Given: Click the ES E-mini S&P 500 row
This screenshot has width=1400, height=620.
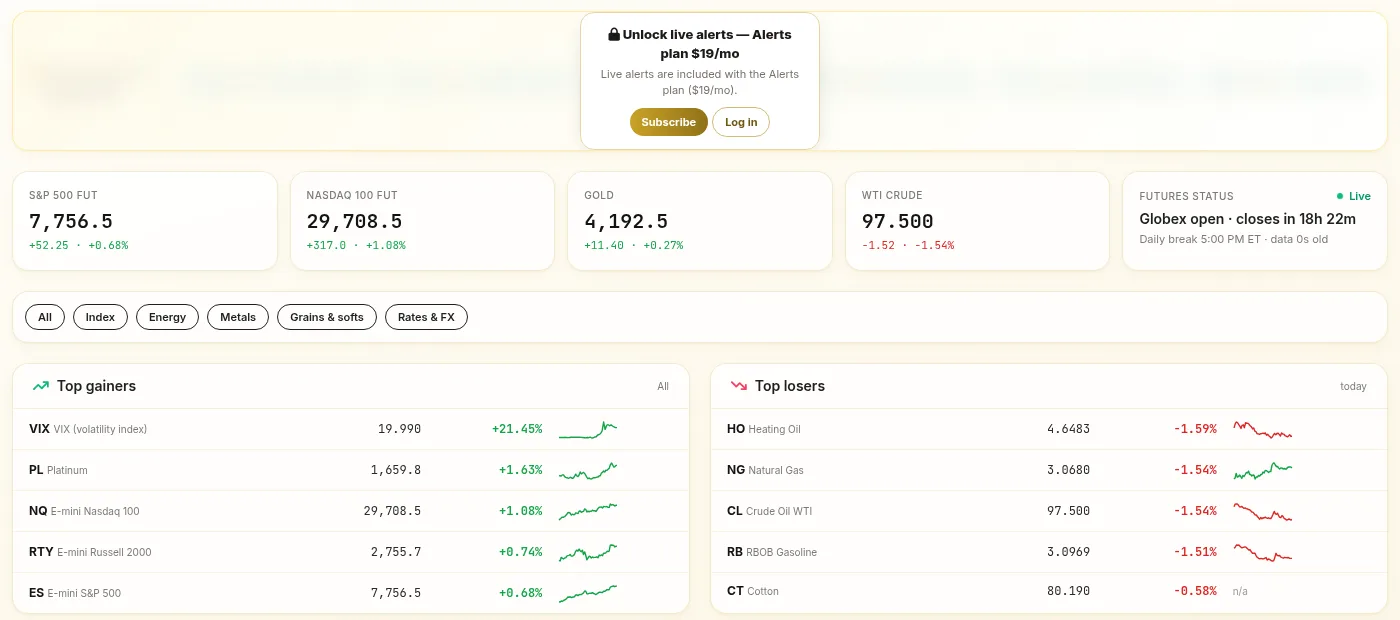Looking at the screenshot, I should click(351, 593).
